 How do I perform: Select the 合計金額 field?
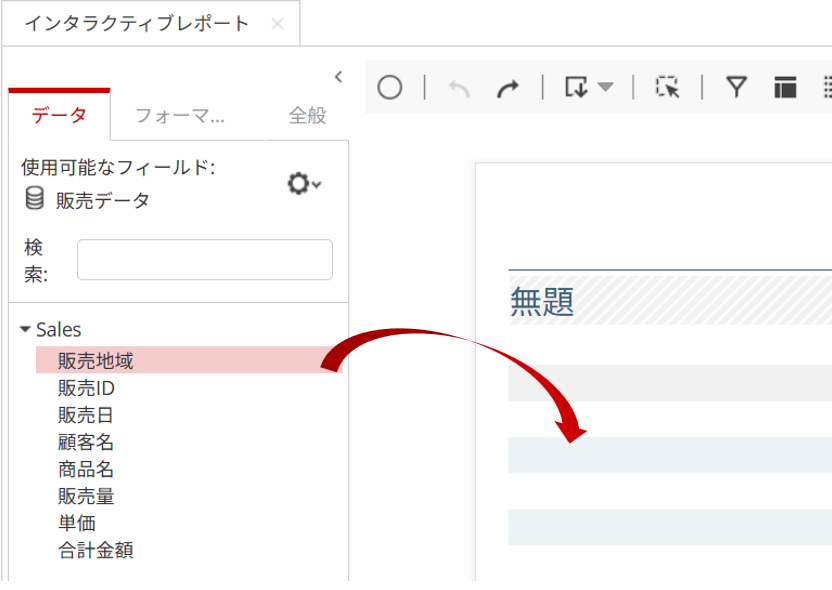(96, 551)
